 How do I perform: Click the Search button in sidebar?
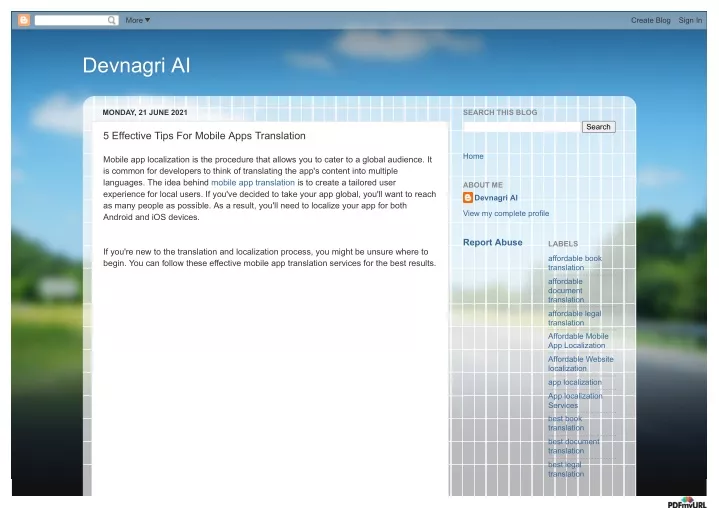tap(598, 127)
